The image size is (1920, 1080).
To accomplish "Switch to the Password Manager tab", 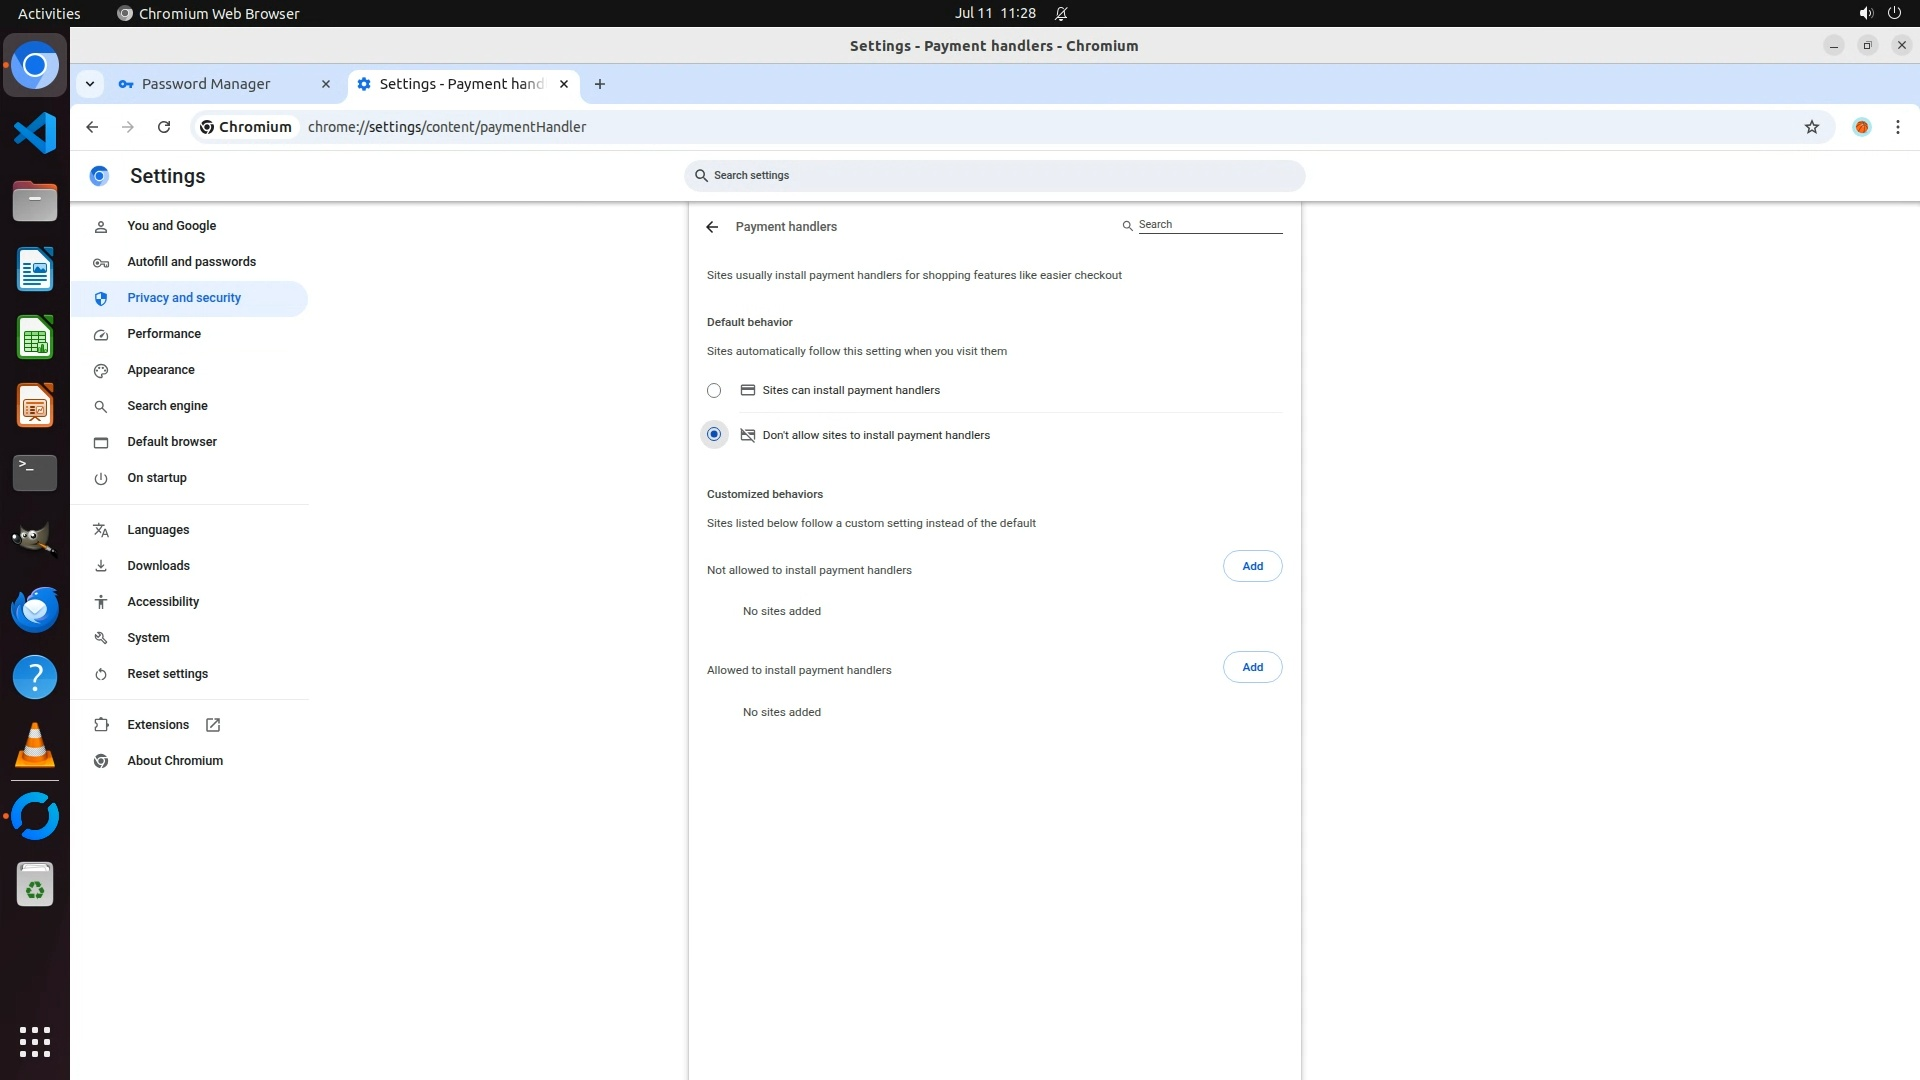I will 206,84.
